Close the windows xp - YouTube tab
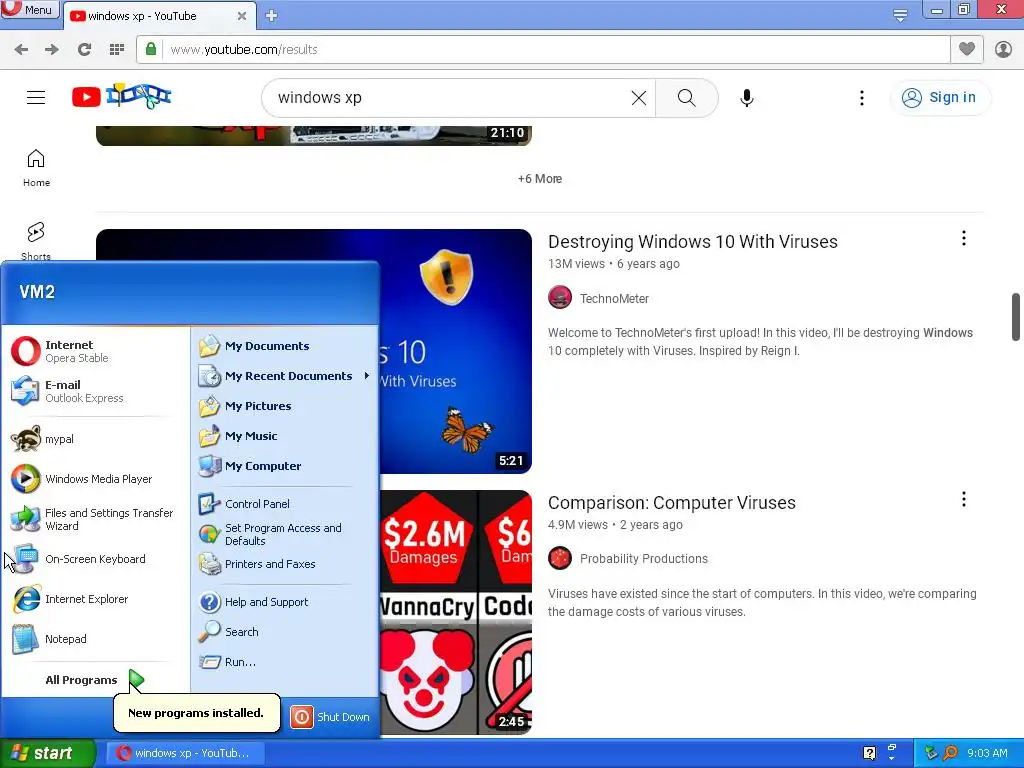The width and height of the screenshot is (1024, 768). (242, 16)
